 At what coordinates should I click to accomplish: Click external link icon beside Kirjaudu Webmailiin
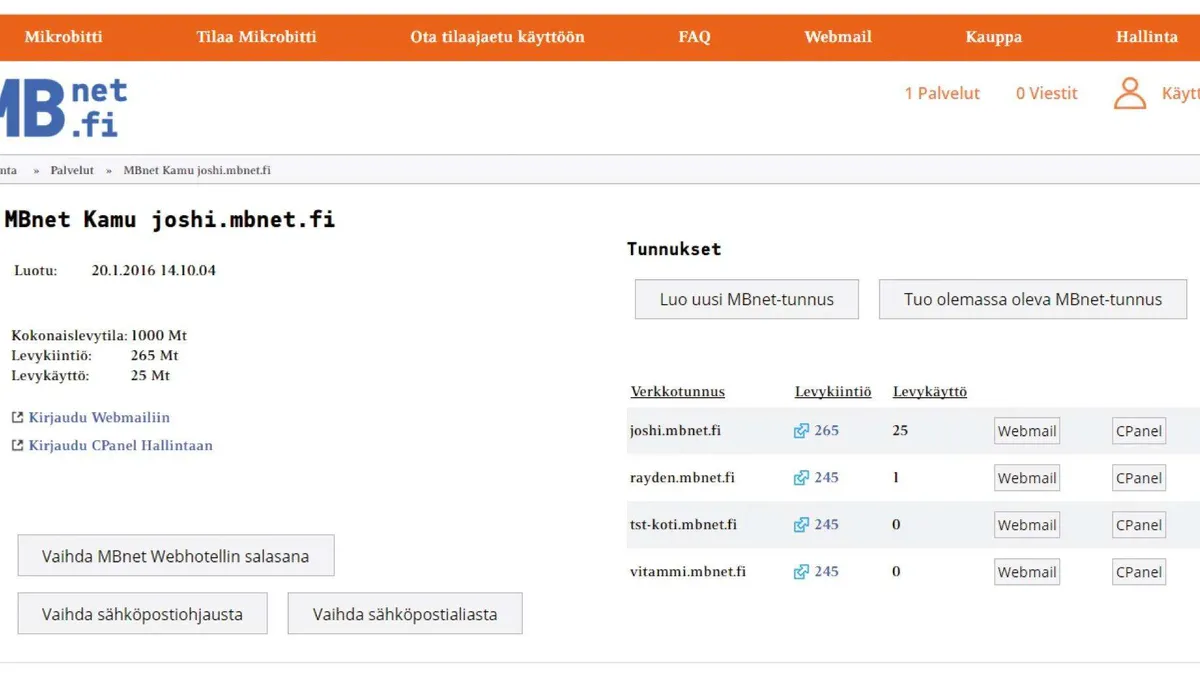tap(17, 417)
